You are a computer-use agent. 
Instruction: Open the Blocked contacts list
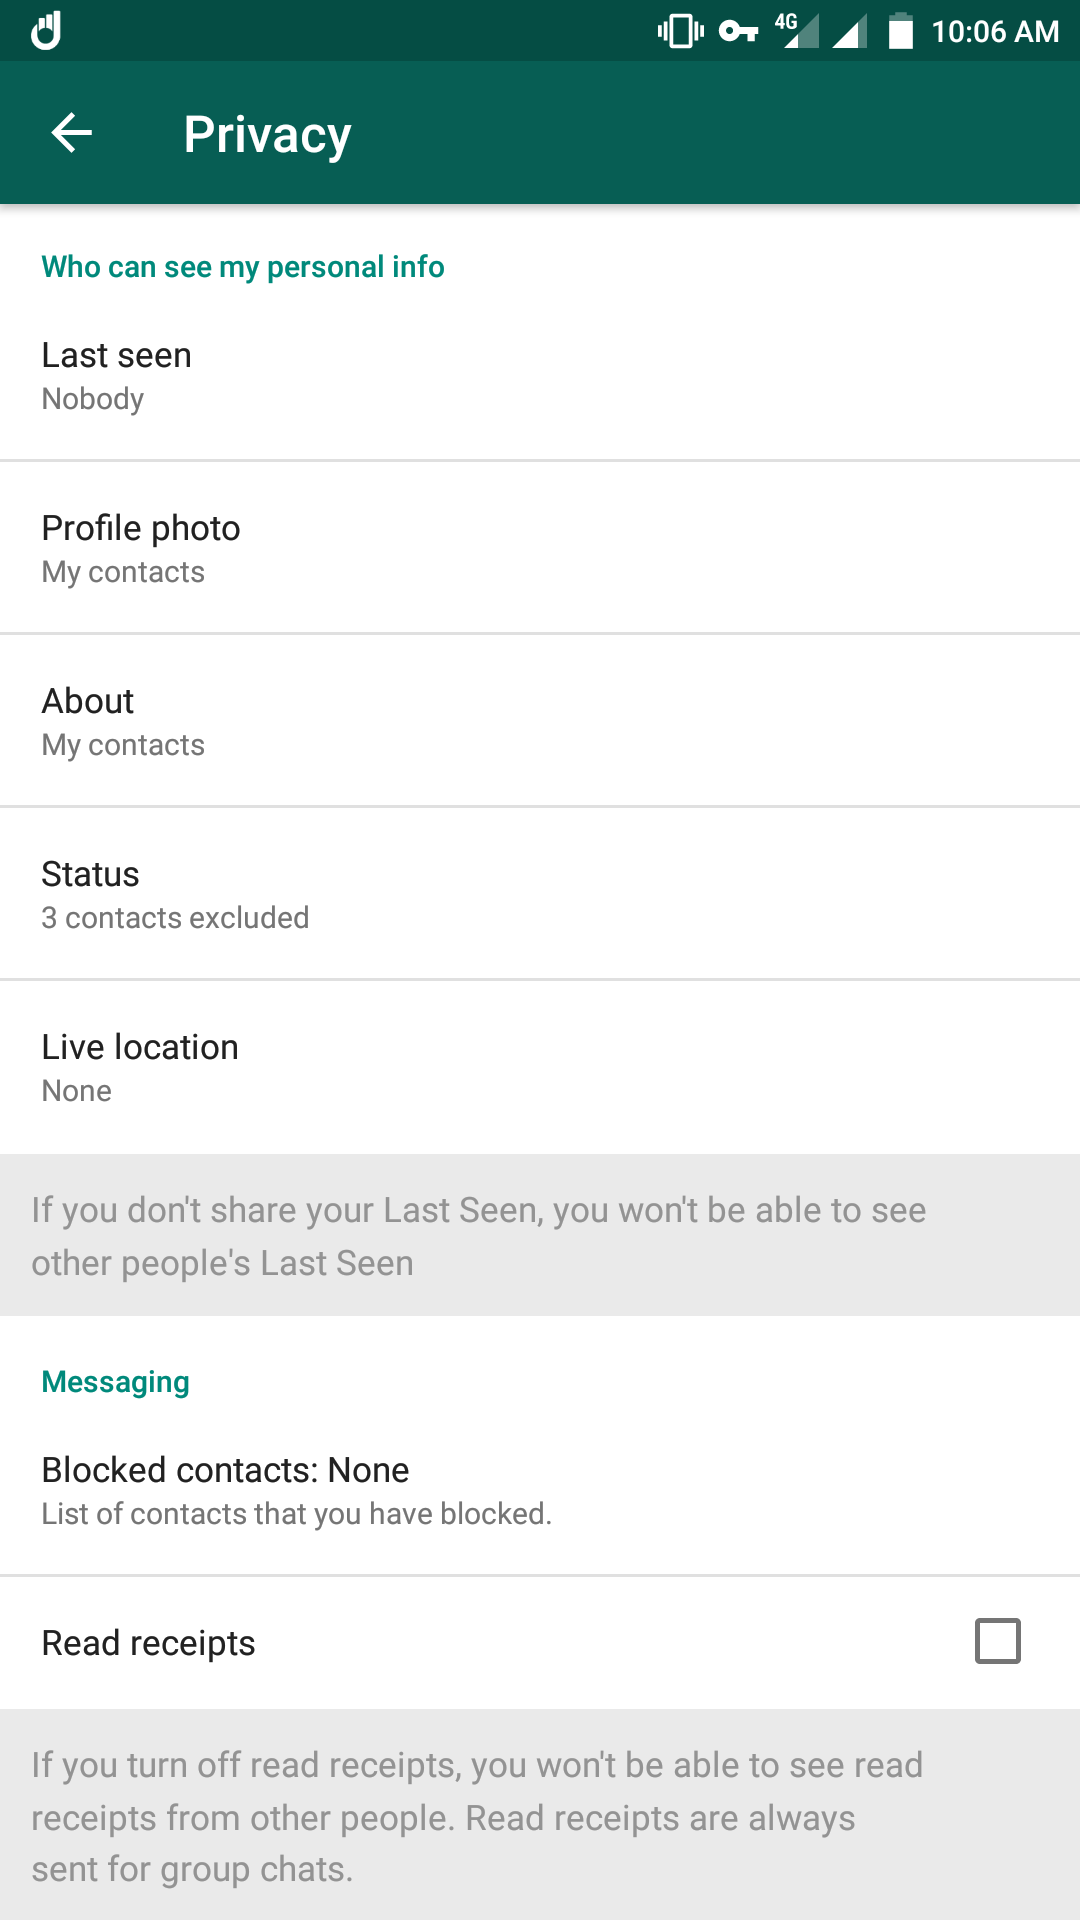pyautogui.click(x=540, y=1489)
